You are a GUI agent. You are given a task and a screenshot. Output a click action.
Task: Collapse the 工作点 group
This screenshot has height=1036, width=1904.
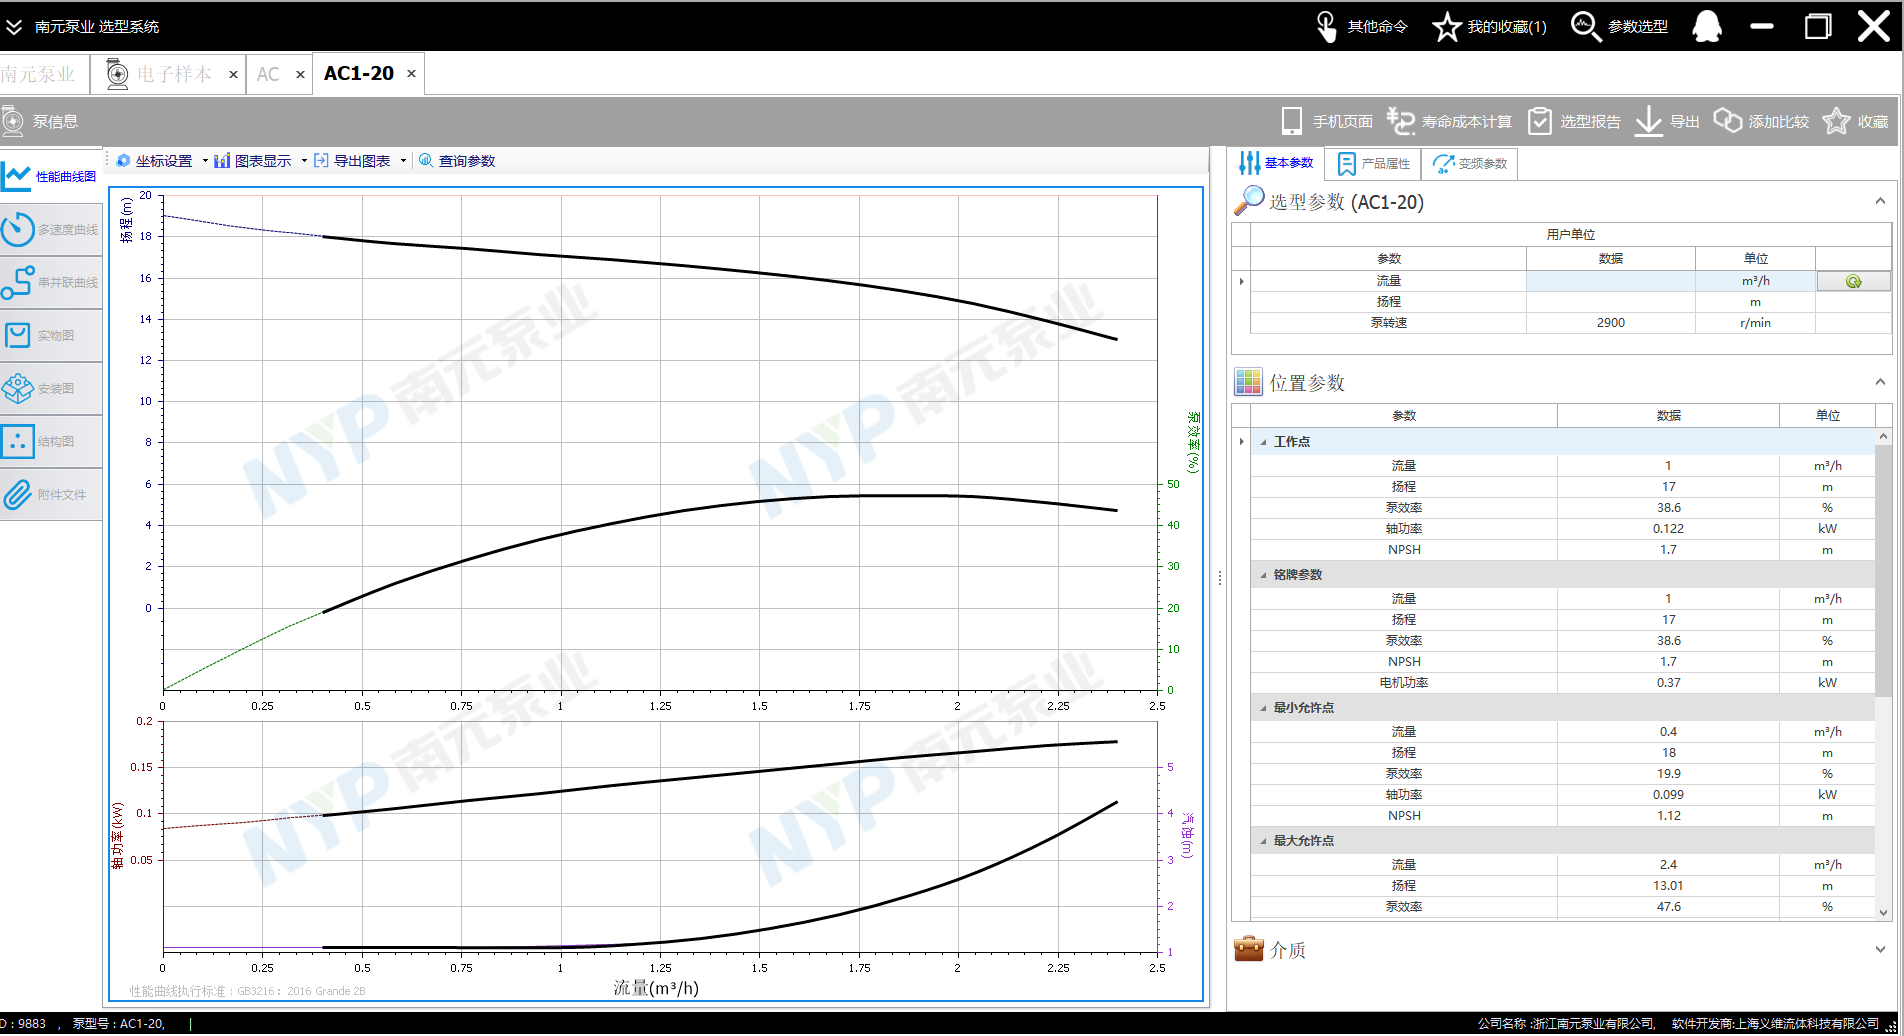pyautogui.click(x=1263, y=442)
